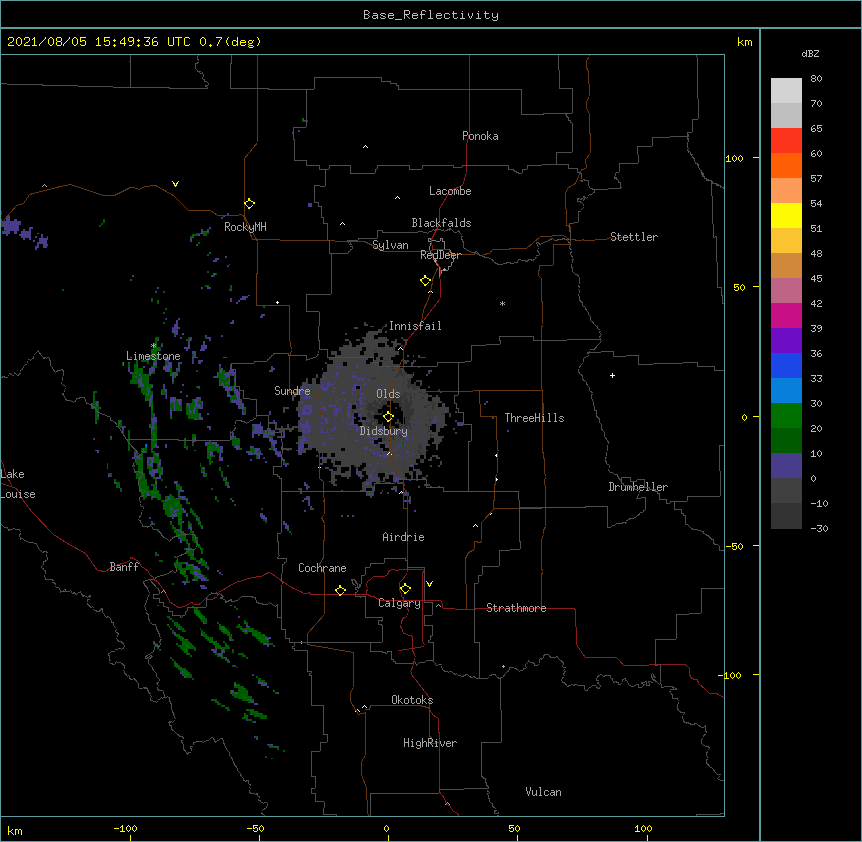The width and height of the screenshot is (862, 842).
Task: Click the yellow V marker northwest of RockyMH
Action: (175, 184)
